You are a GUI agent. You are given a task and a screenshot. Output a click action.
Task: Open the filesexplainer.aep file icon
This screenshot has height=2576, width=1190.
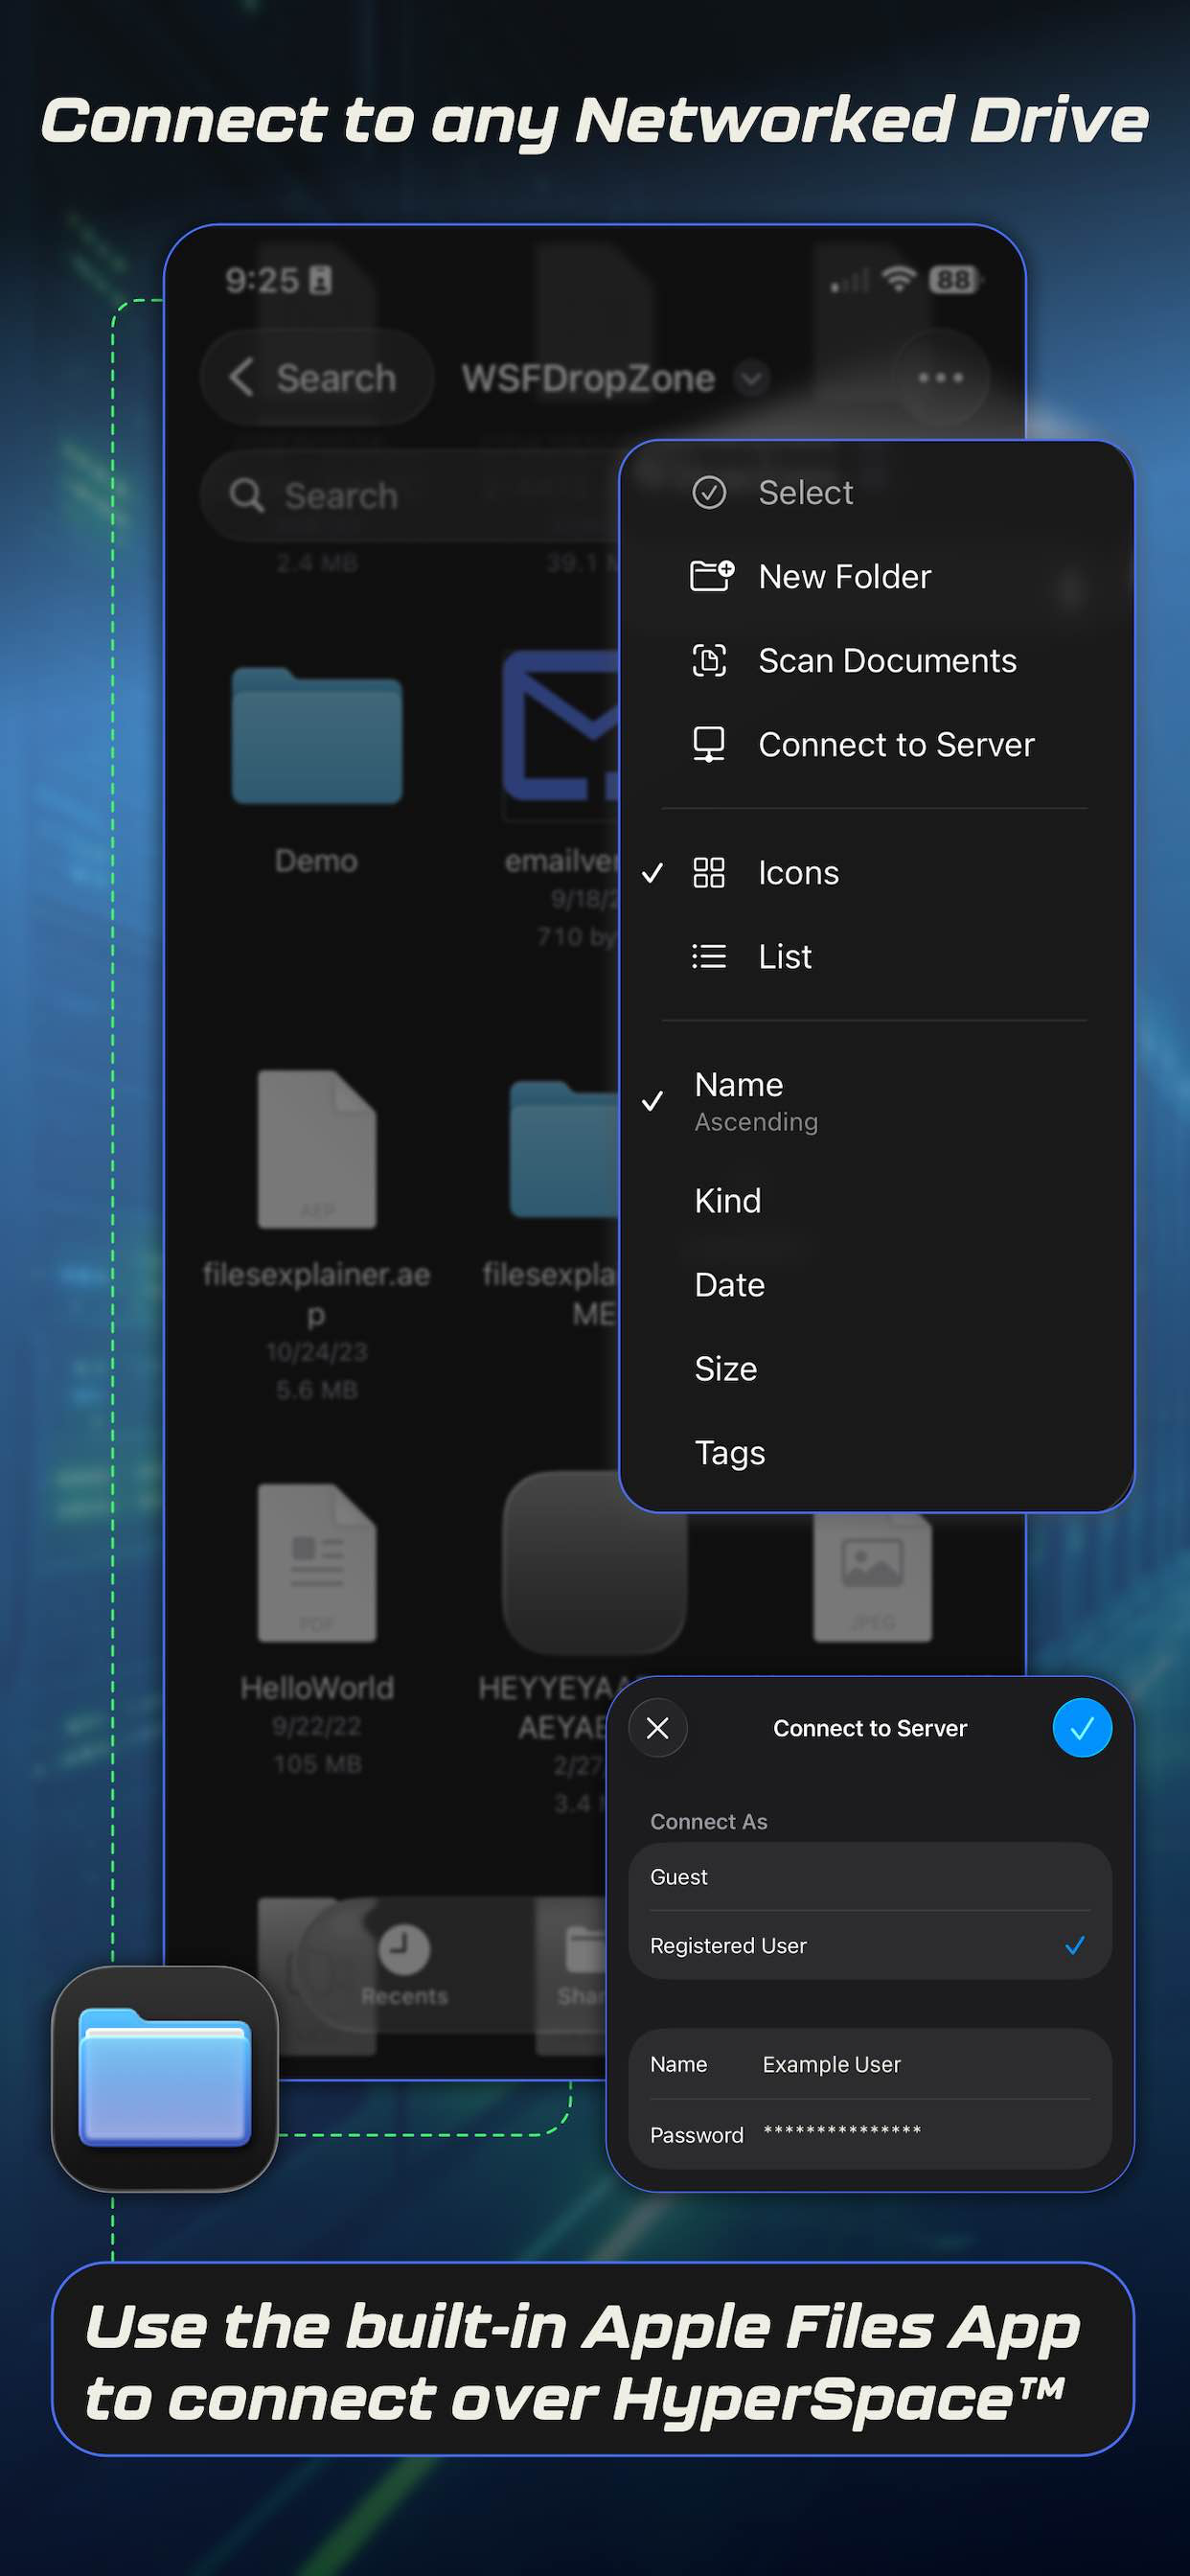tap(317, 1149)
